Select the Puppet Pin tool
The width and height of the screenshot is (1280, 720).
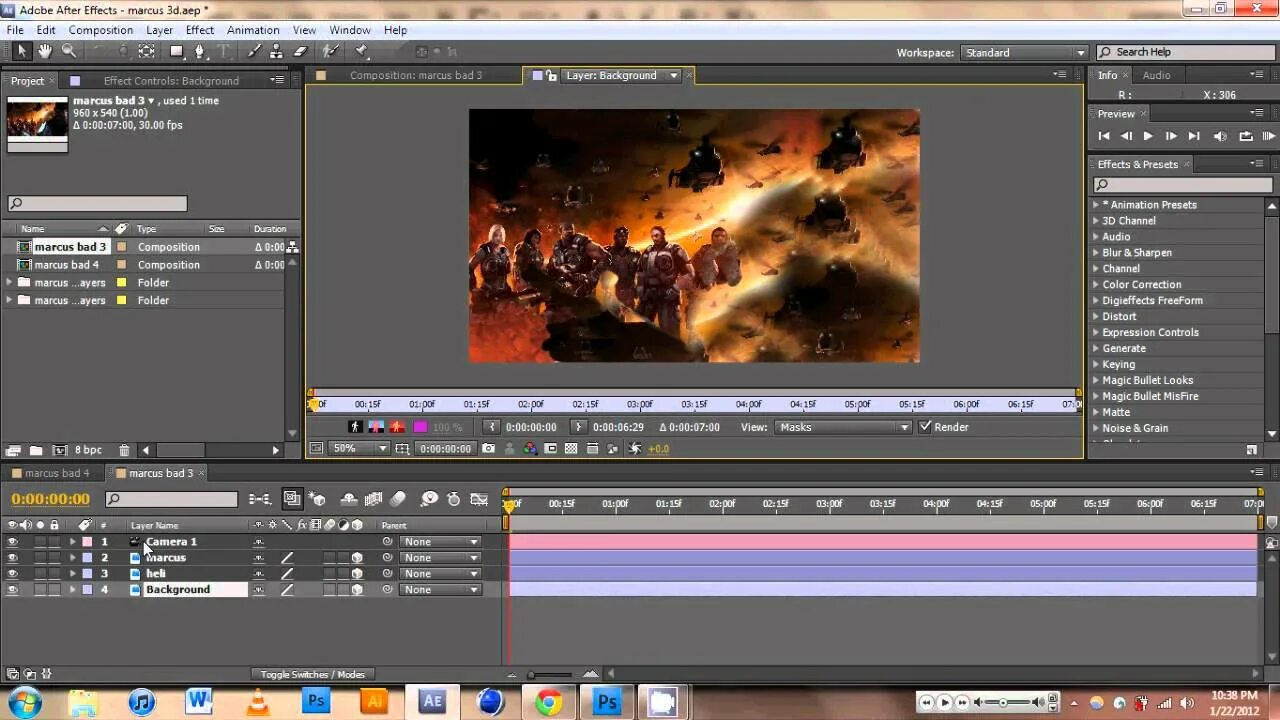point(362,51)
